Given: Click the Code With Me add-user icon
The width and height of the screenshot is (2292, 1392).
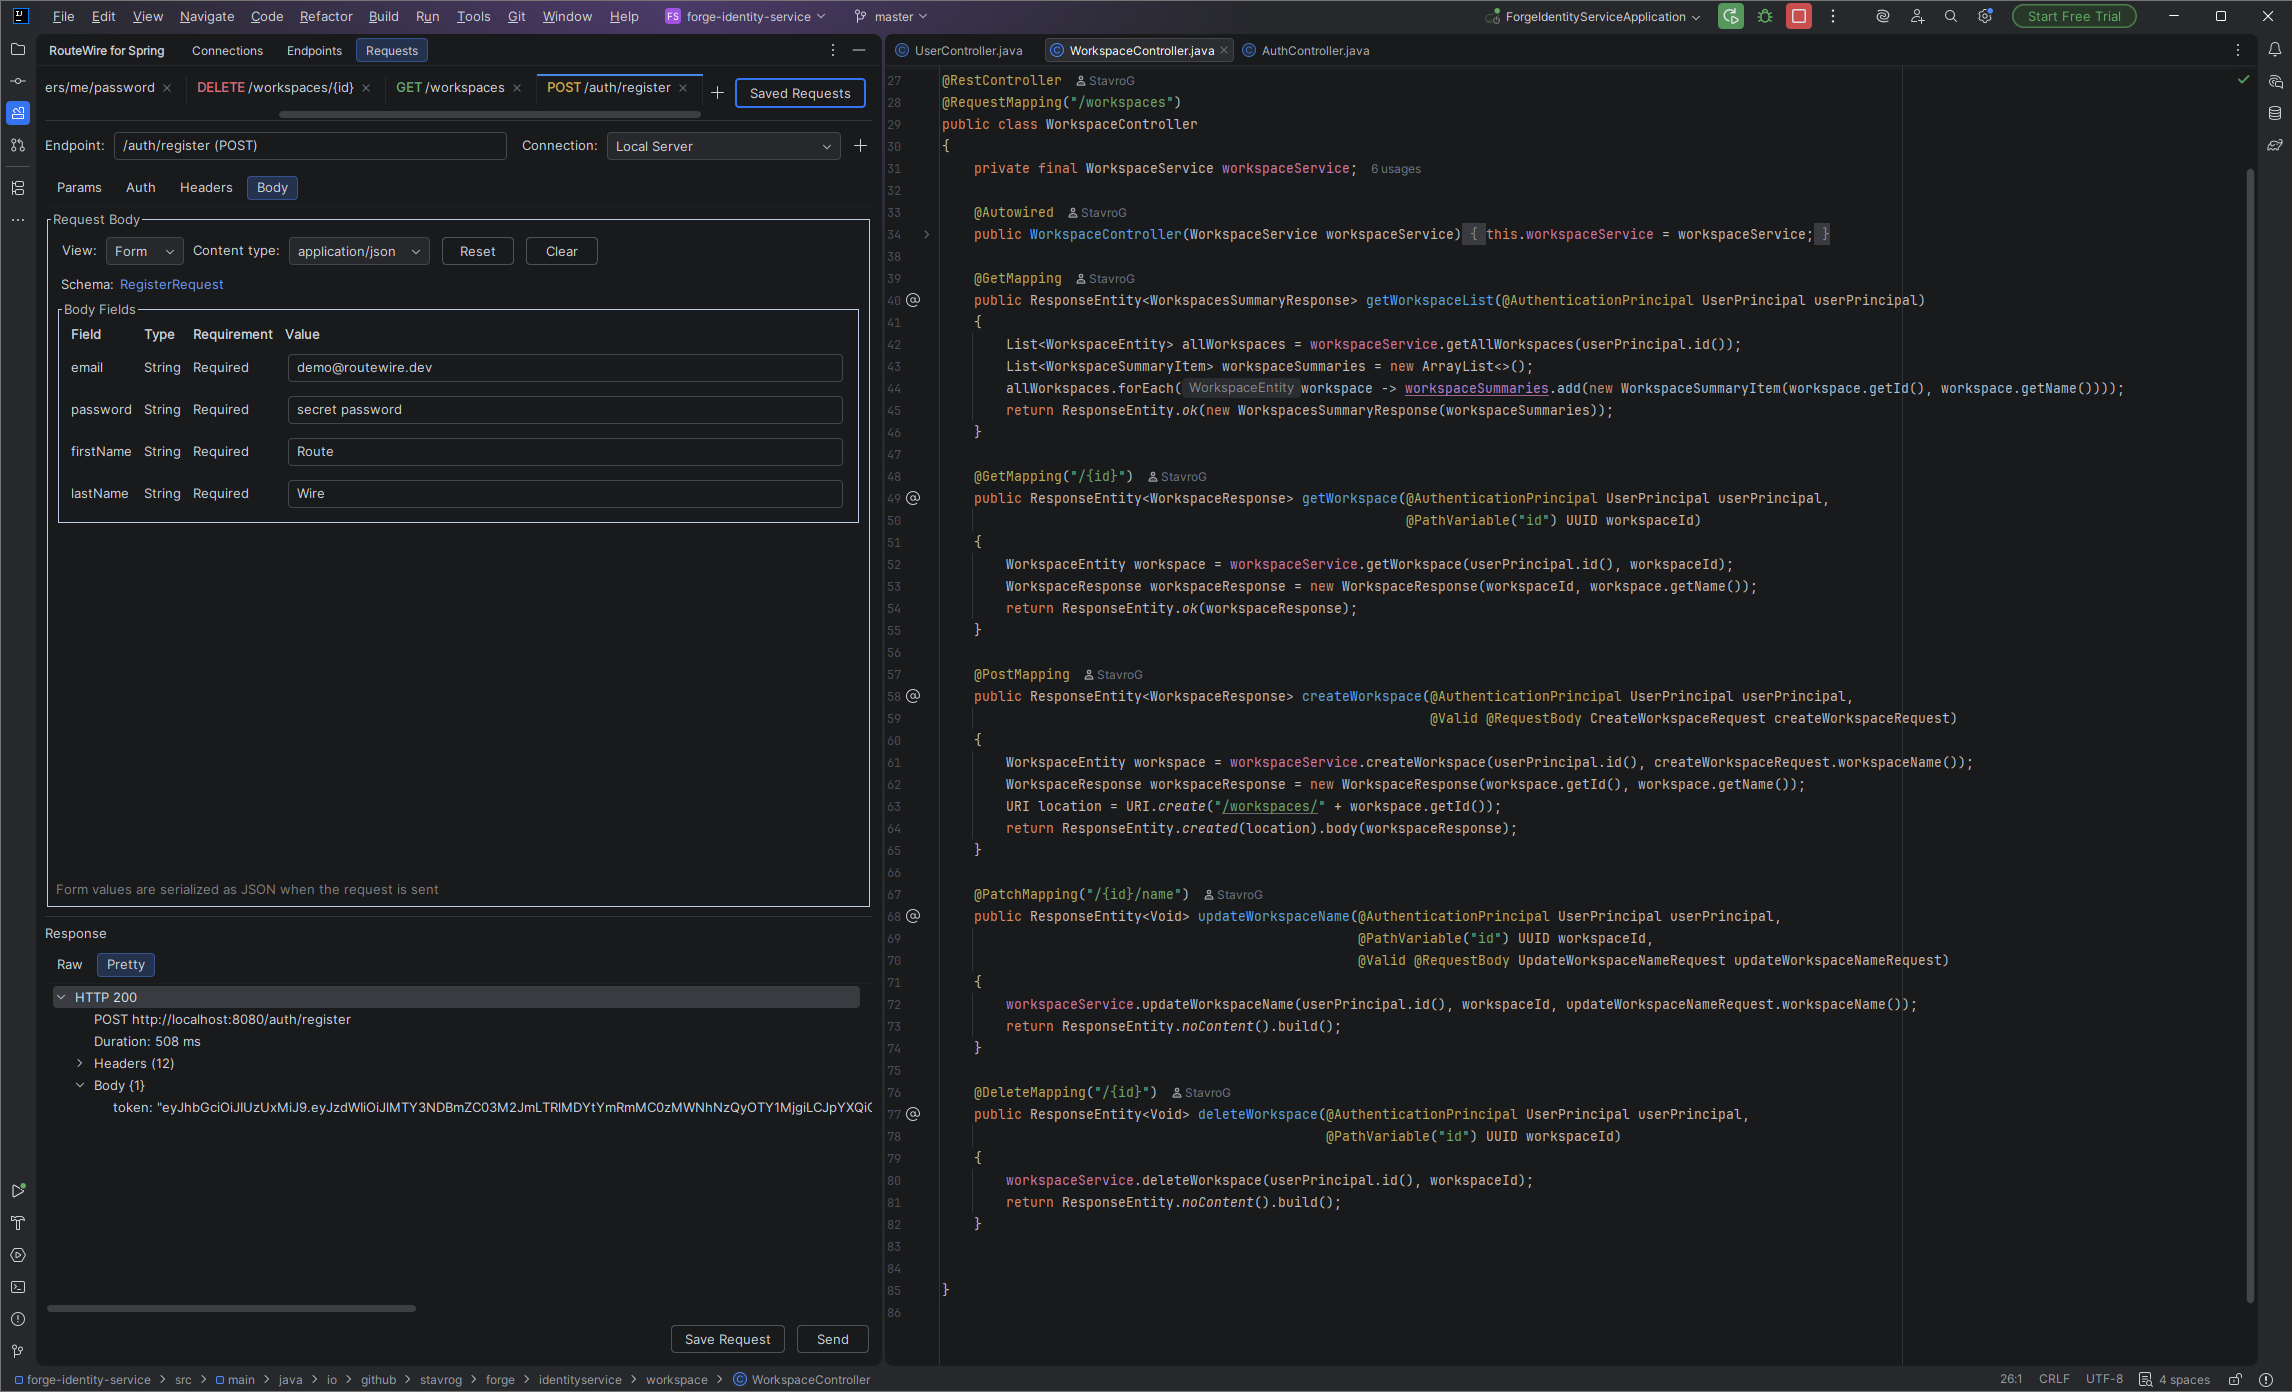Looking at the screenshot, I should 1916,16.
